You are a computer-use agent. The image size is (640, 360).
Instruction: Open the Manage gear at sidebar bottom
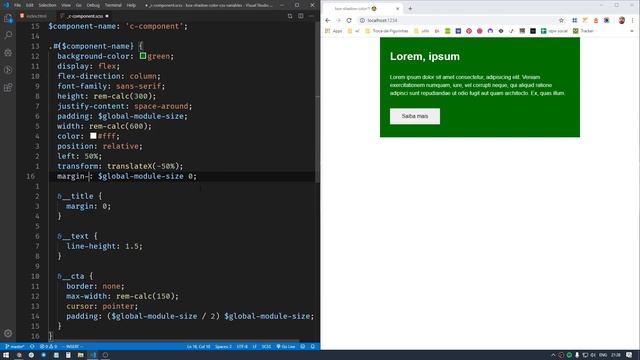8,333
